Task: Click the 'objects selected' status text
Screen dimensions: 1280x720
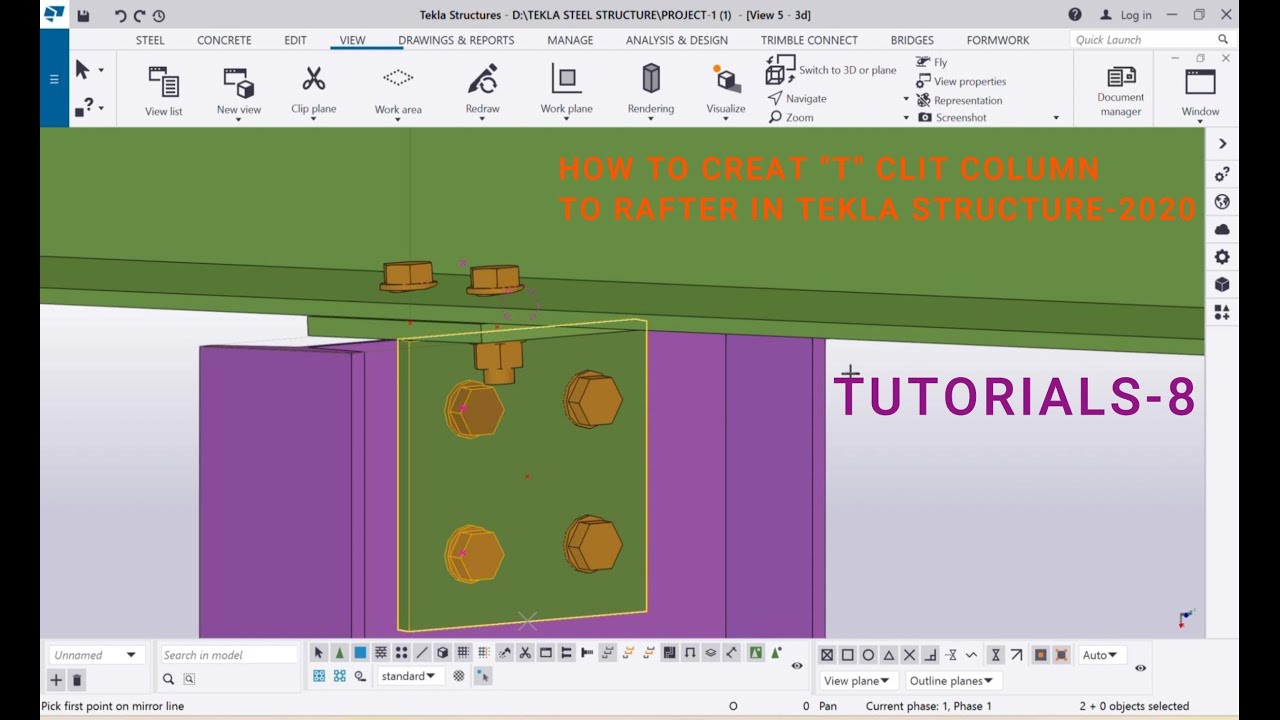Action: point(1134,706)
